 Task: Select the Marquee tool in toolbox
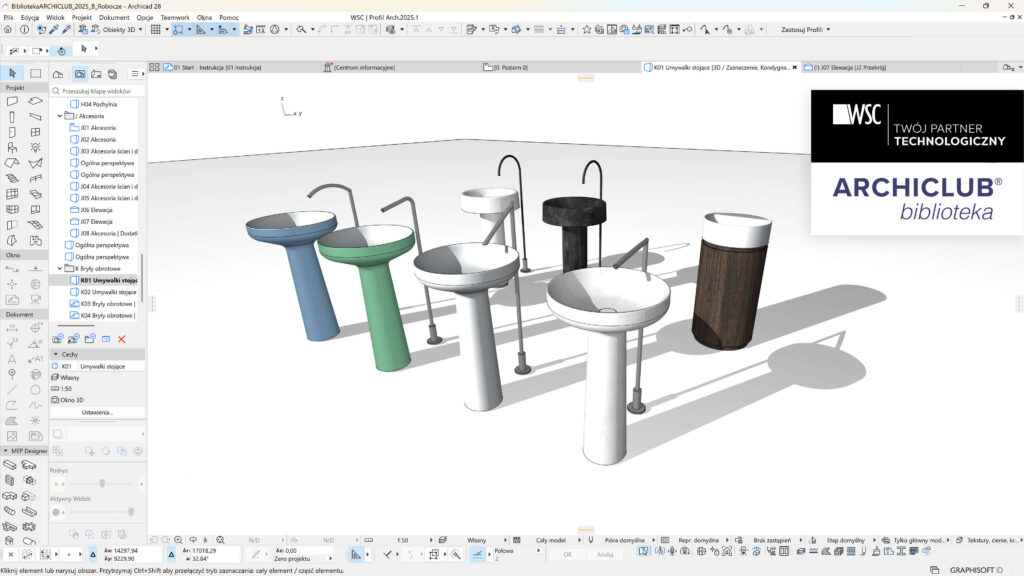[36, 73]
